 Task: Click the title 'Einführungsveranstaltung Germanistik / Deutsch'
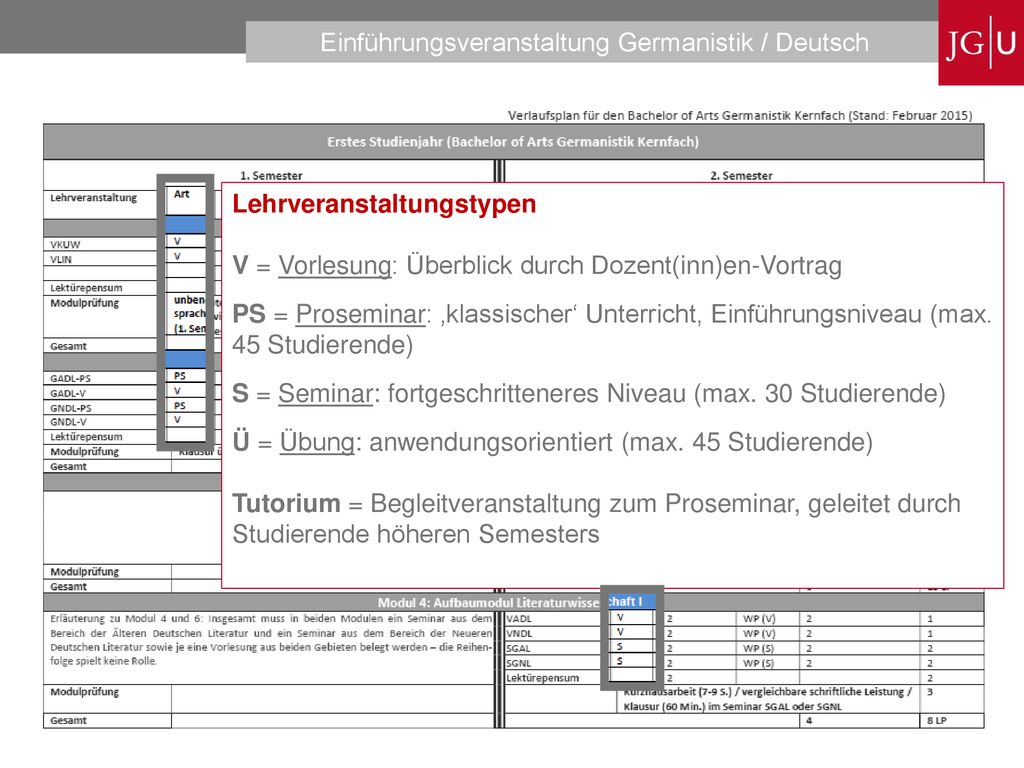tap(594, 42)
